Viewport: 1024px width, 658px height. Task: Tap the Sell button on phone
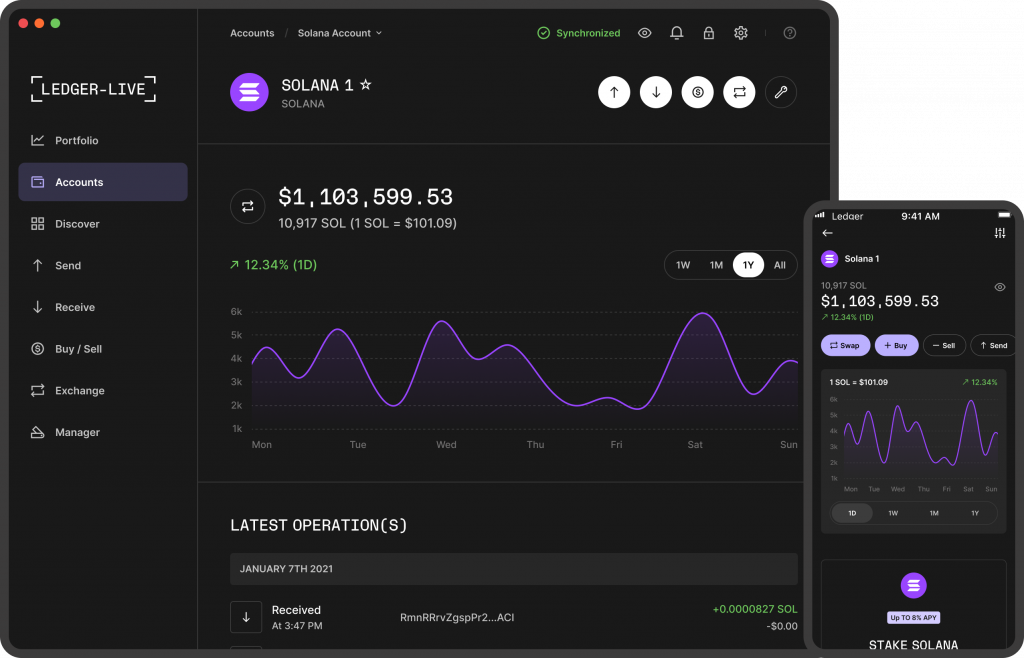[x=944, y=345]
